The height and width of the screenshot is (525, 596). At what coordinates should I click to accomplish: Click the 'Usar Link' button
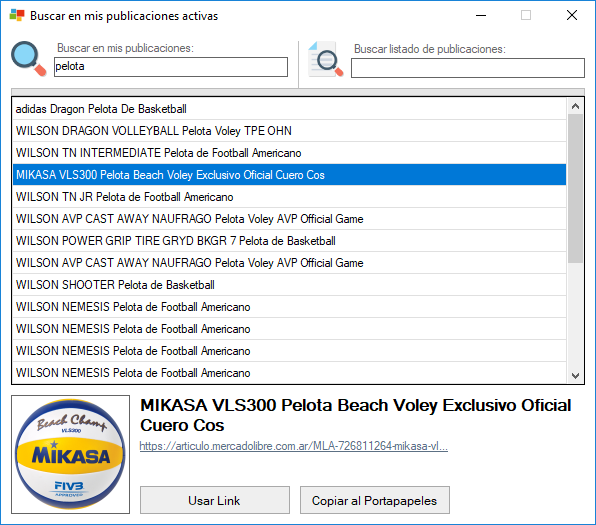click(x=215, y=500)
